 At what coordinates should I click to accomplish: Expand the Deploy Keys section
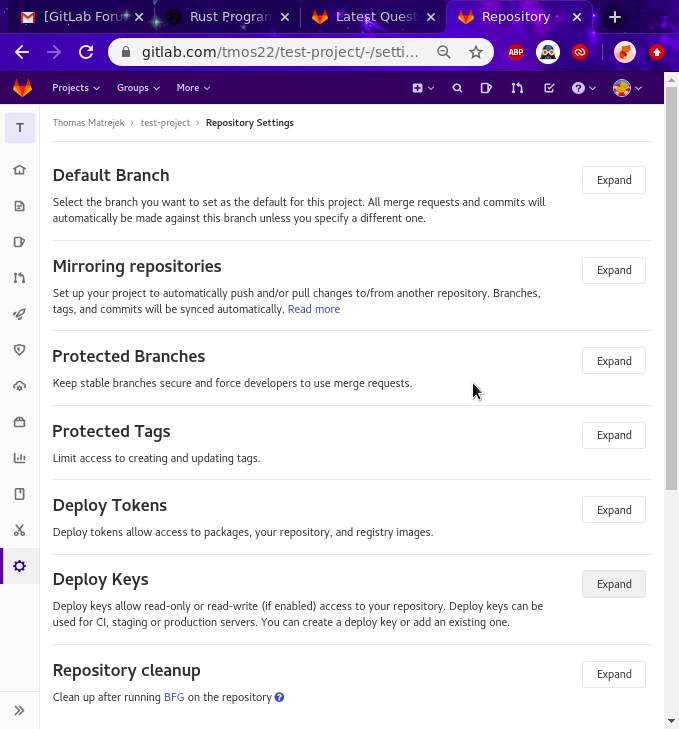click(613, 584)
